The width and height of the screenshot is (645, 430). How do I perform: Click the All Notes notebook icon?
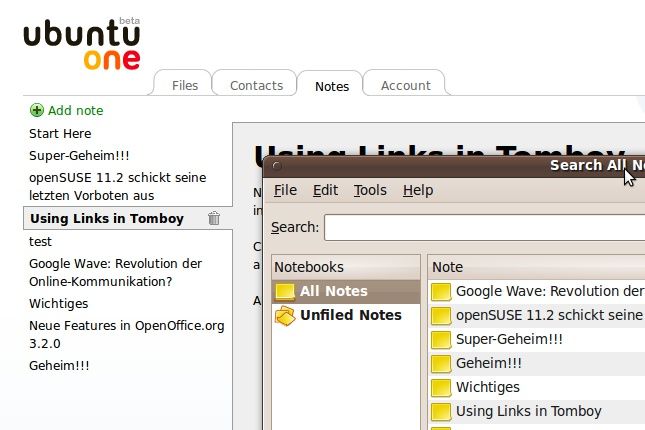click(x=285, y=291)
